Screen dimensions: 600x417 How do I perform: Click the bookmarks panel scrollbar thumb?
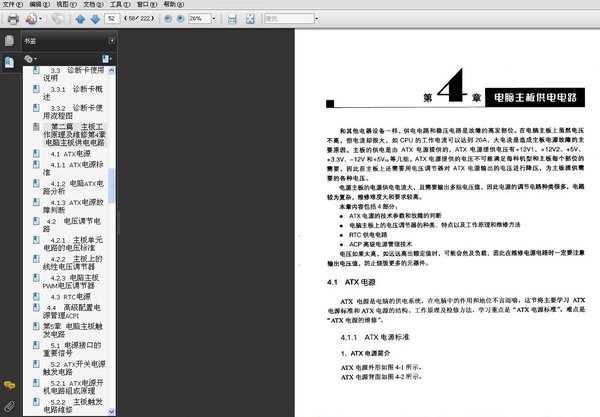[x=111, y=186]
